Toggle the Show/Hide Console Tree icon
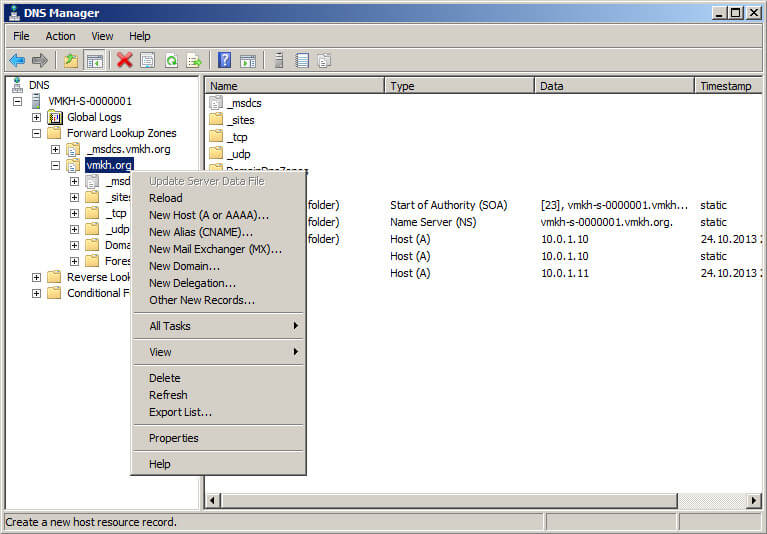 point(94,61)
